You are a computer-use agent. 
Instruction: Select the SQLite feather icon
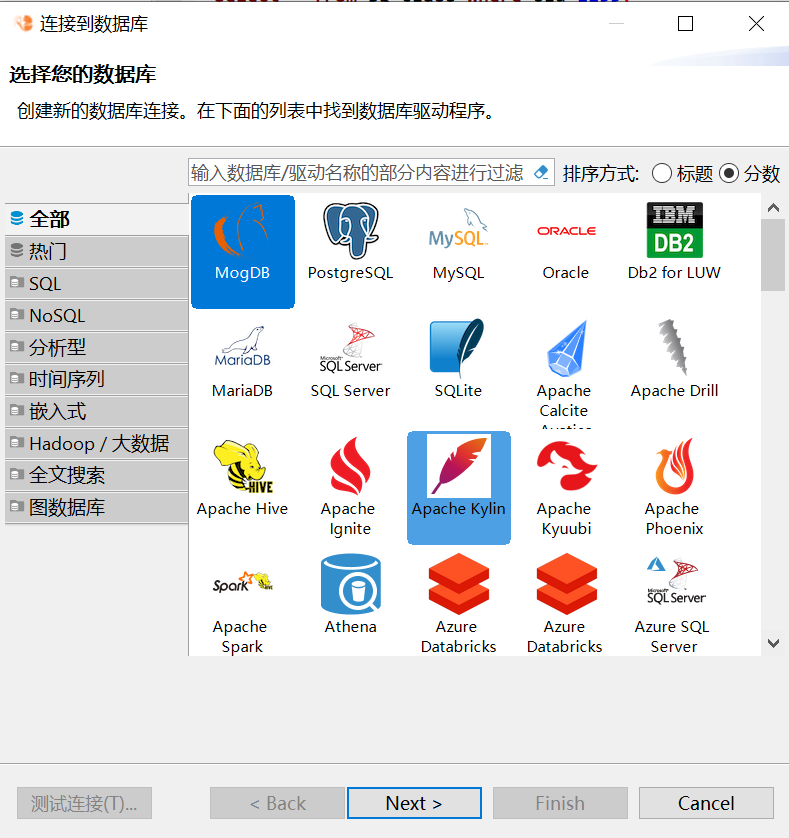[457, 347]
